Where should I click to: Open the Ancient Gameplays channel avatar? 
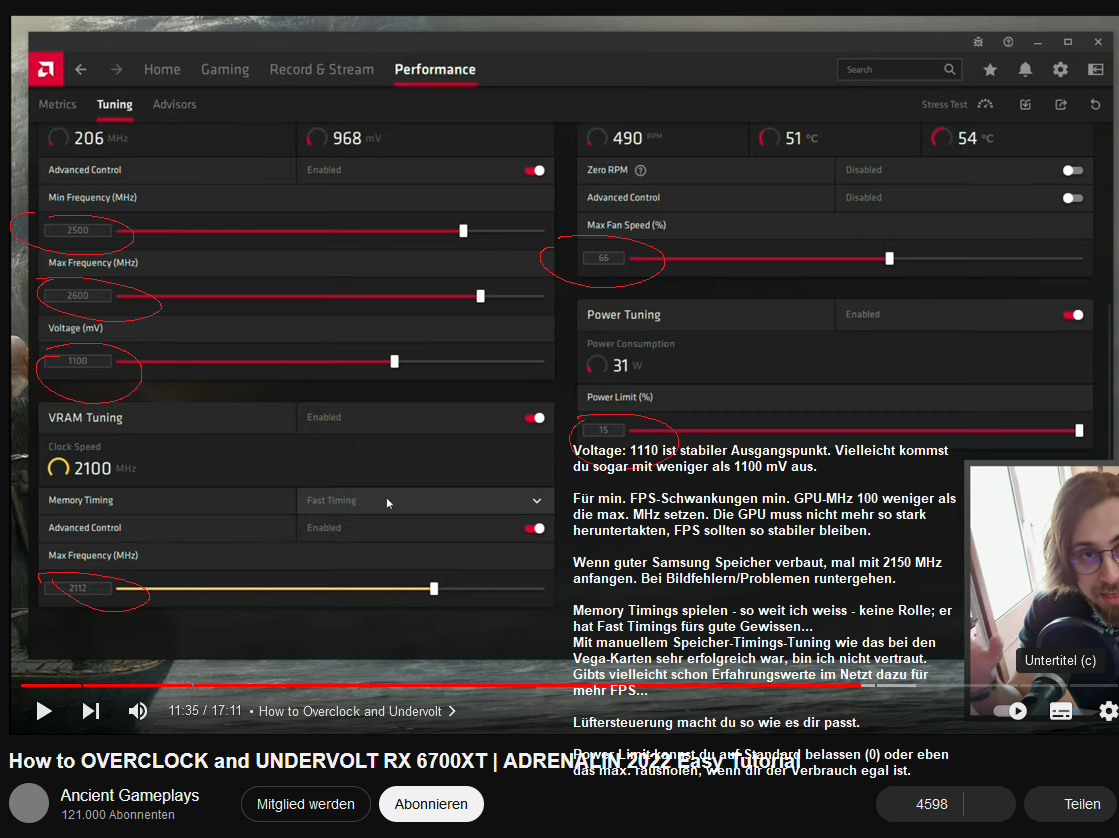[x=29, y=803]
